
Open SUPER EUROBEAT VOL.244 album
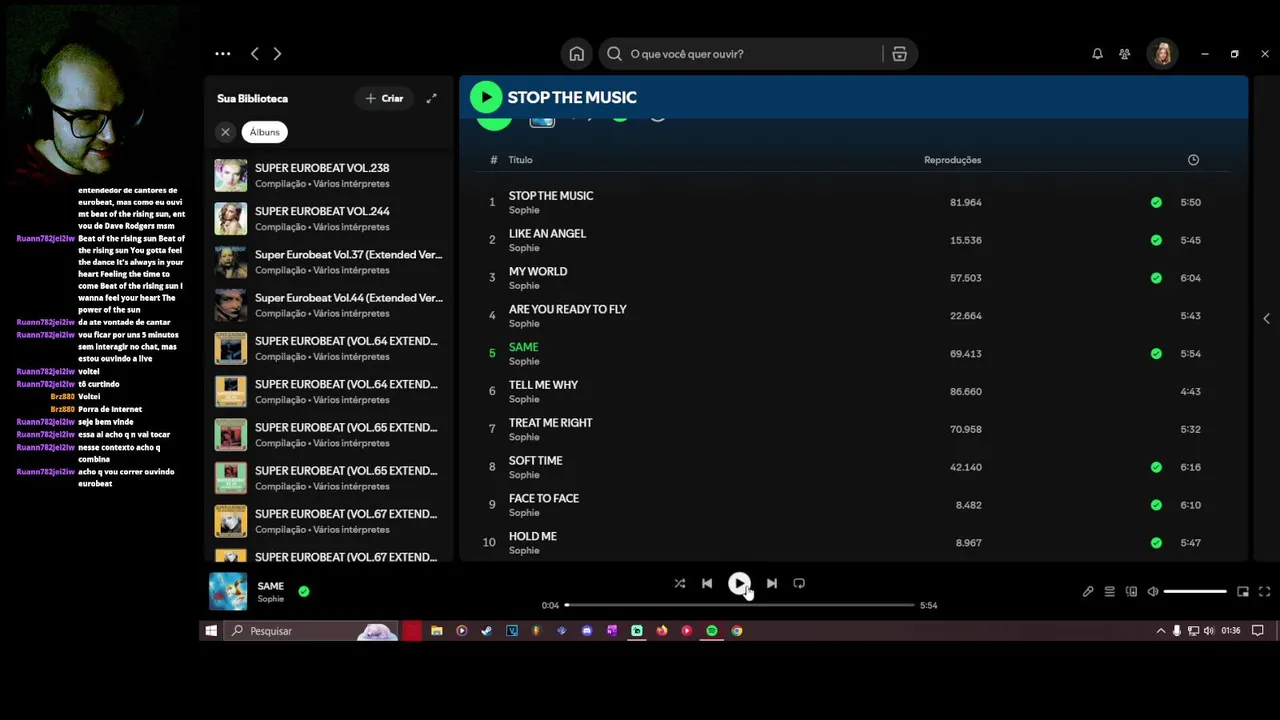[329, 218]
